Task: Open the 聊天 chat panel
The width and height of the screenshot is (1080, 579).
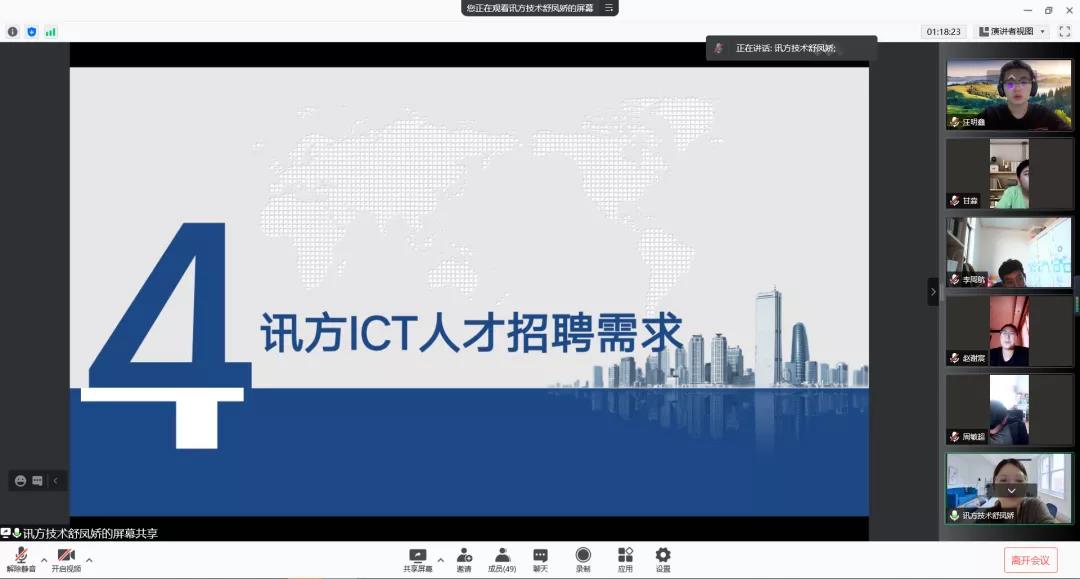Action: coord(540,556)
